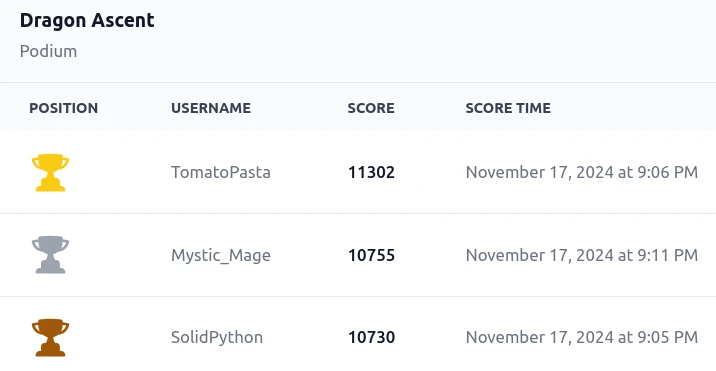
Task: Open TomatoPasta's username entry
Action: pos(221,172)
